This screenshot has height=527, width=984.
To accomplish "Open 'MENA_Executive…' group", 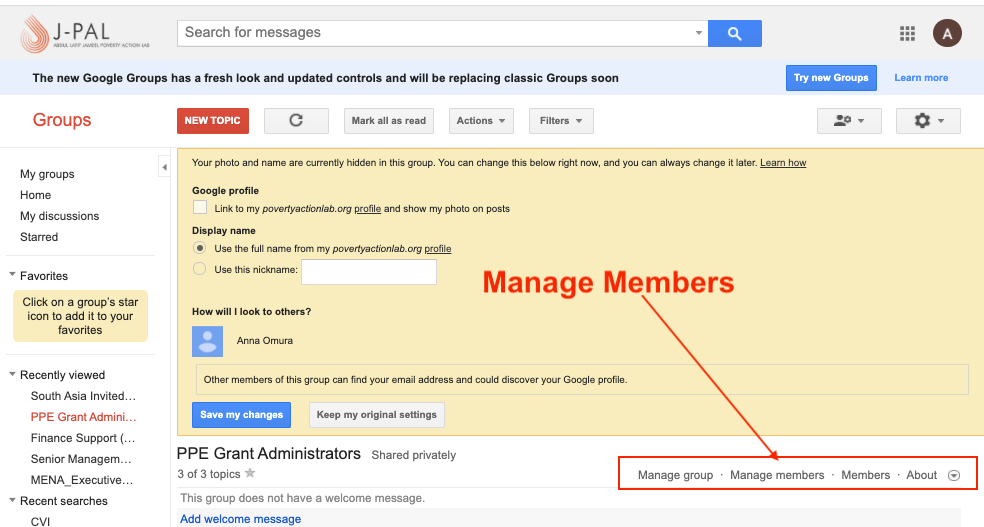I will (82, 480).
